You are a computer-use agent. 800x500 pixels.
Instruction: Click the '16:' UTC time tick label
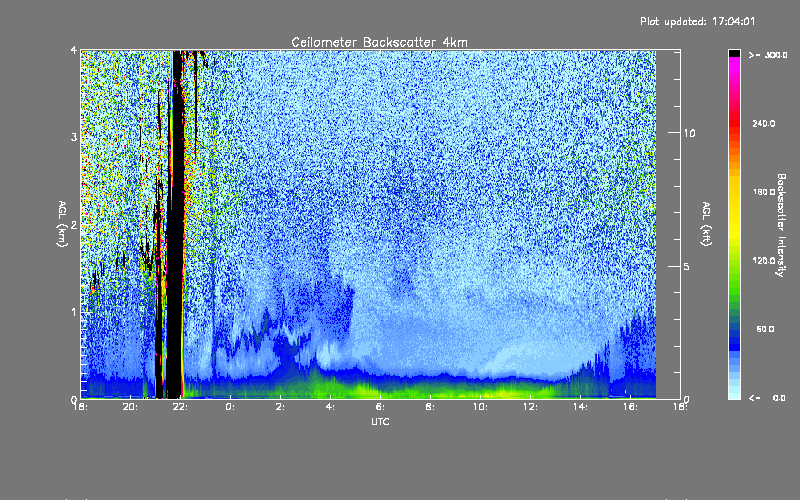(x=630, y=407)
